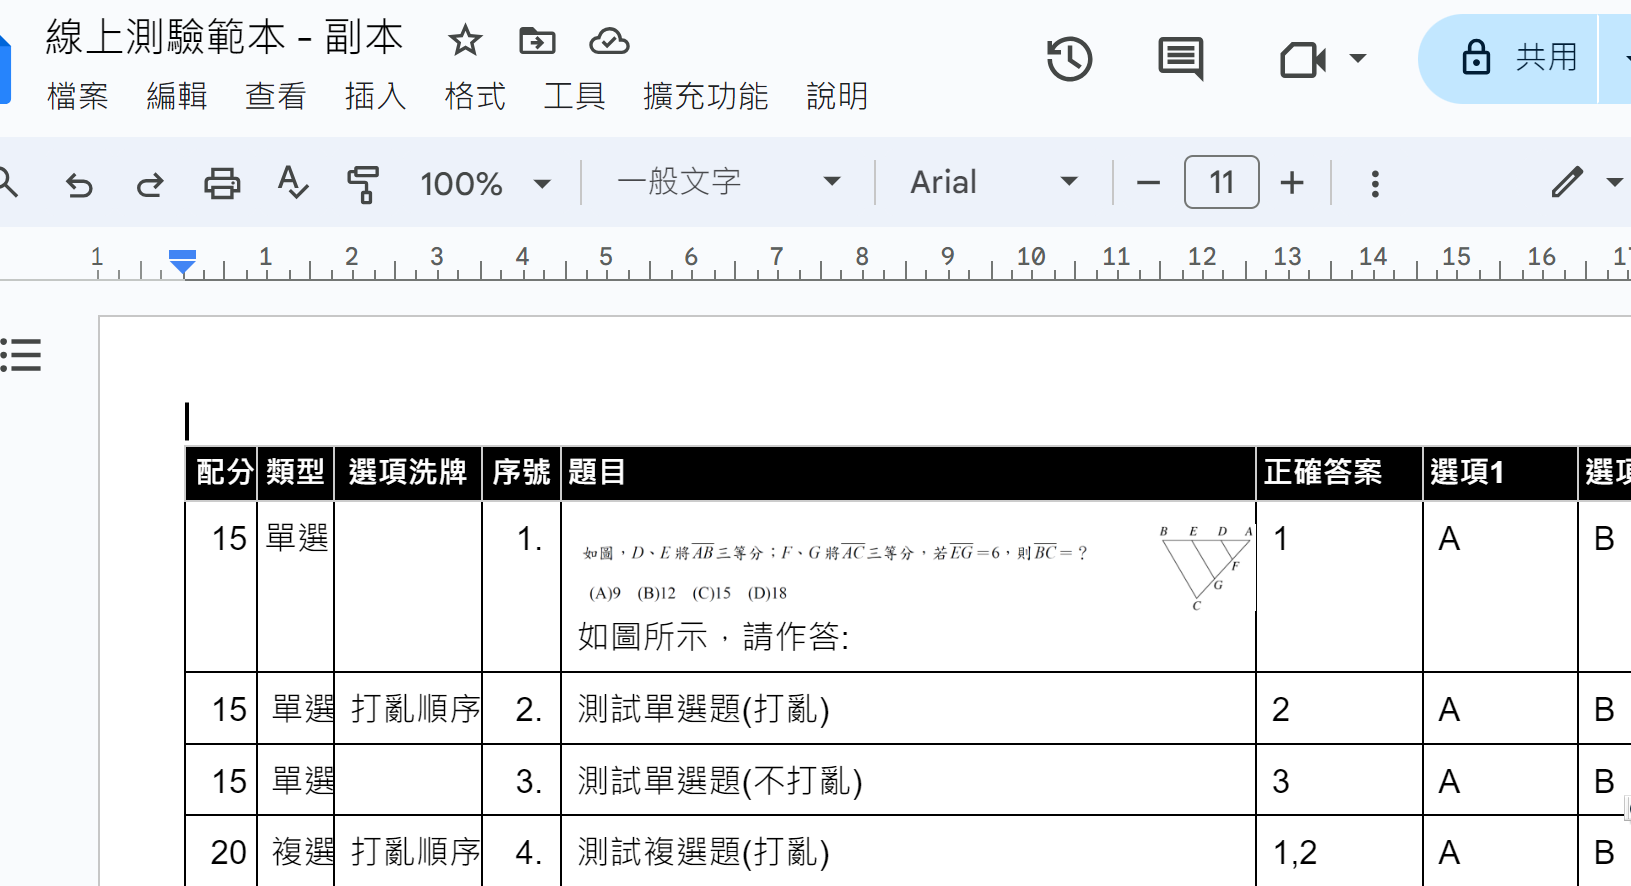Run spelling and grammar check icon
The image size is (1631, 886).
click(292, 184)
